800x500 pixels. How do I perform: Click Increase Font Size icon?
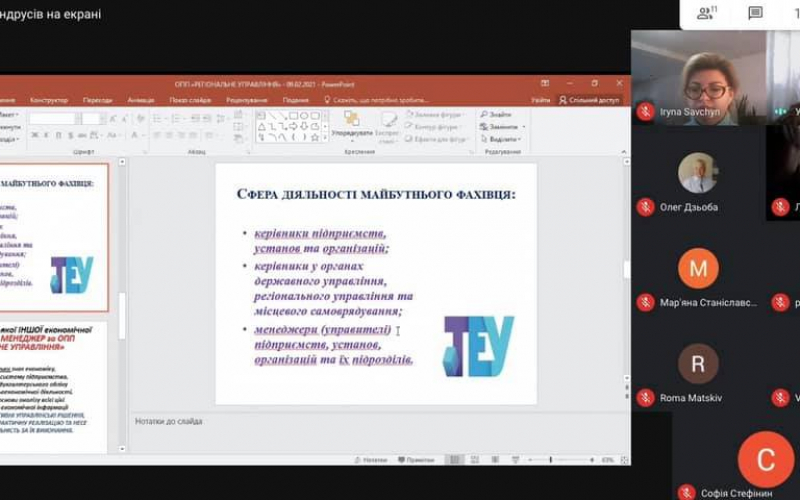[x=113, y=119]
